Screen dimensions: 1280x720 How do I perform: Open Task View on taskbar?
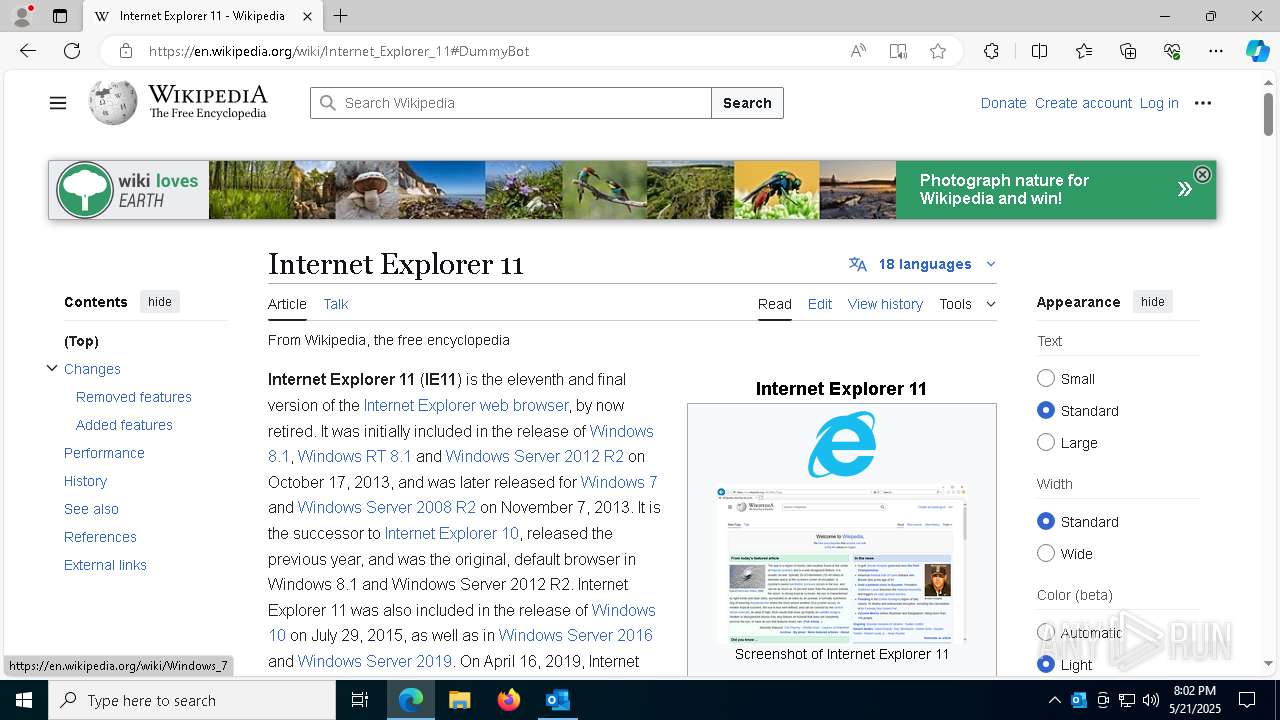[x=360, y=700]
